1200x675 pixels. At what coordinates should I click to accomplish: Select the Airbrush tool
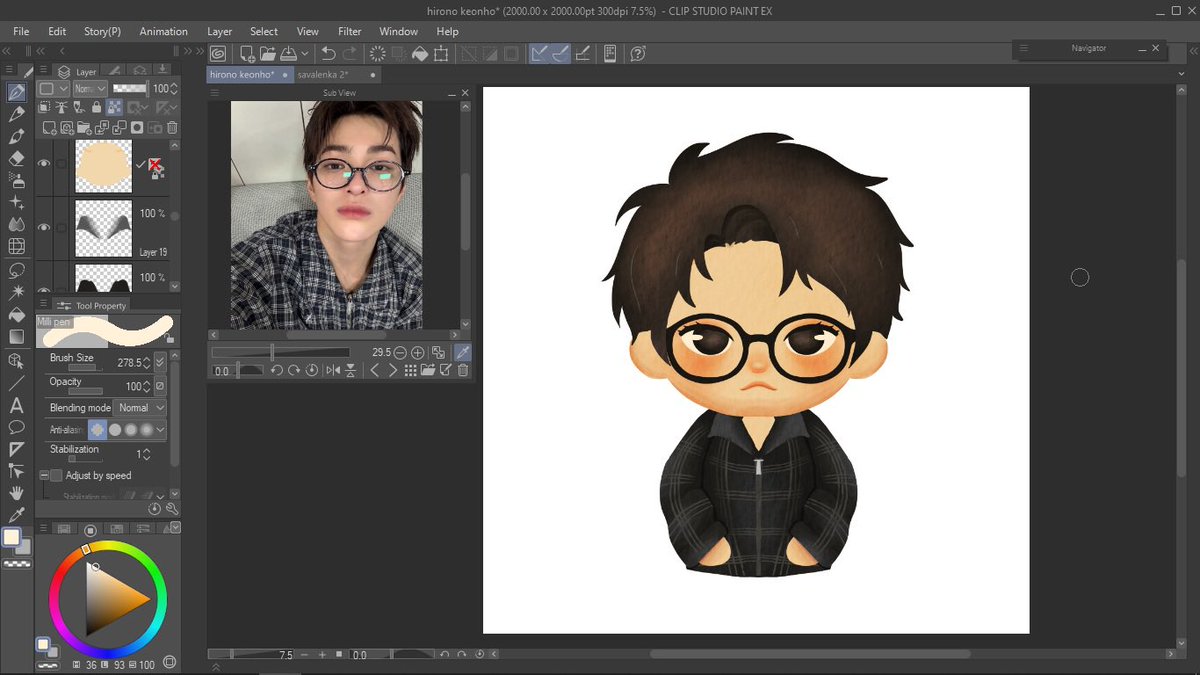16,180
